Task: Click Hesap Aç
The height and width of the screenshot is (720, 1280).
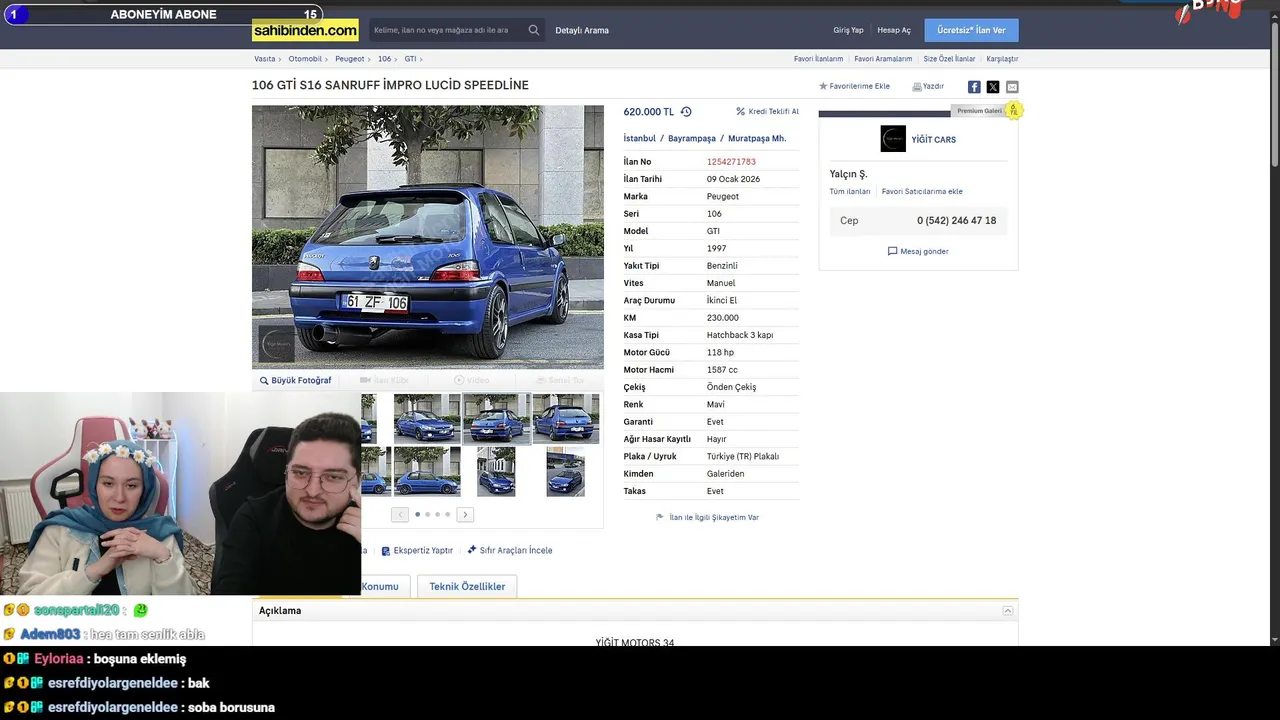Action: tap(894, 30)
